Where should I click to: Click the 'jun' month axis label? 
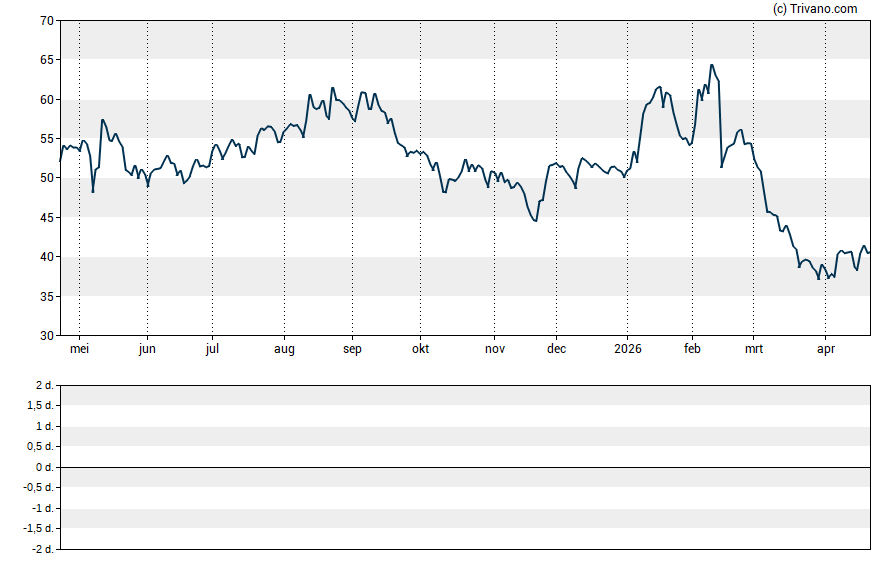(x=147, y=349)
